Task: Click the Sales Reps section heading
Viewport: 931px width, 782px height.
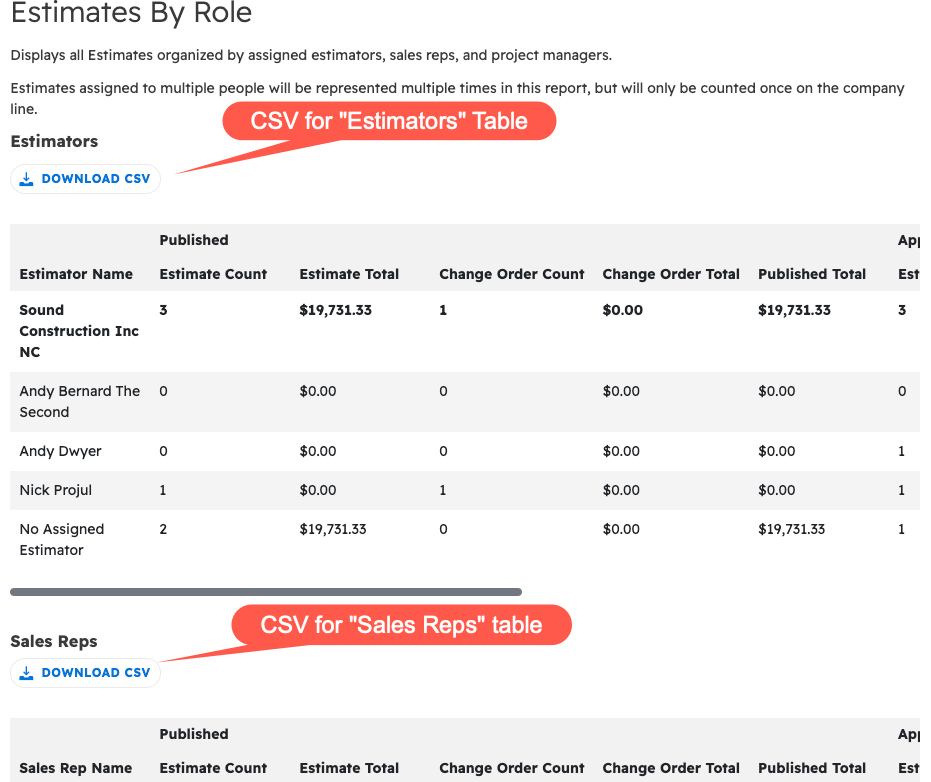Action: pos(54,641)
